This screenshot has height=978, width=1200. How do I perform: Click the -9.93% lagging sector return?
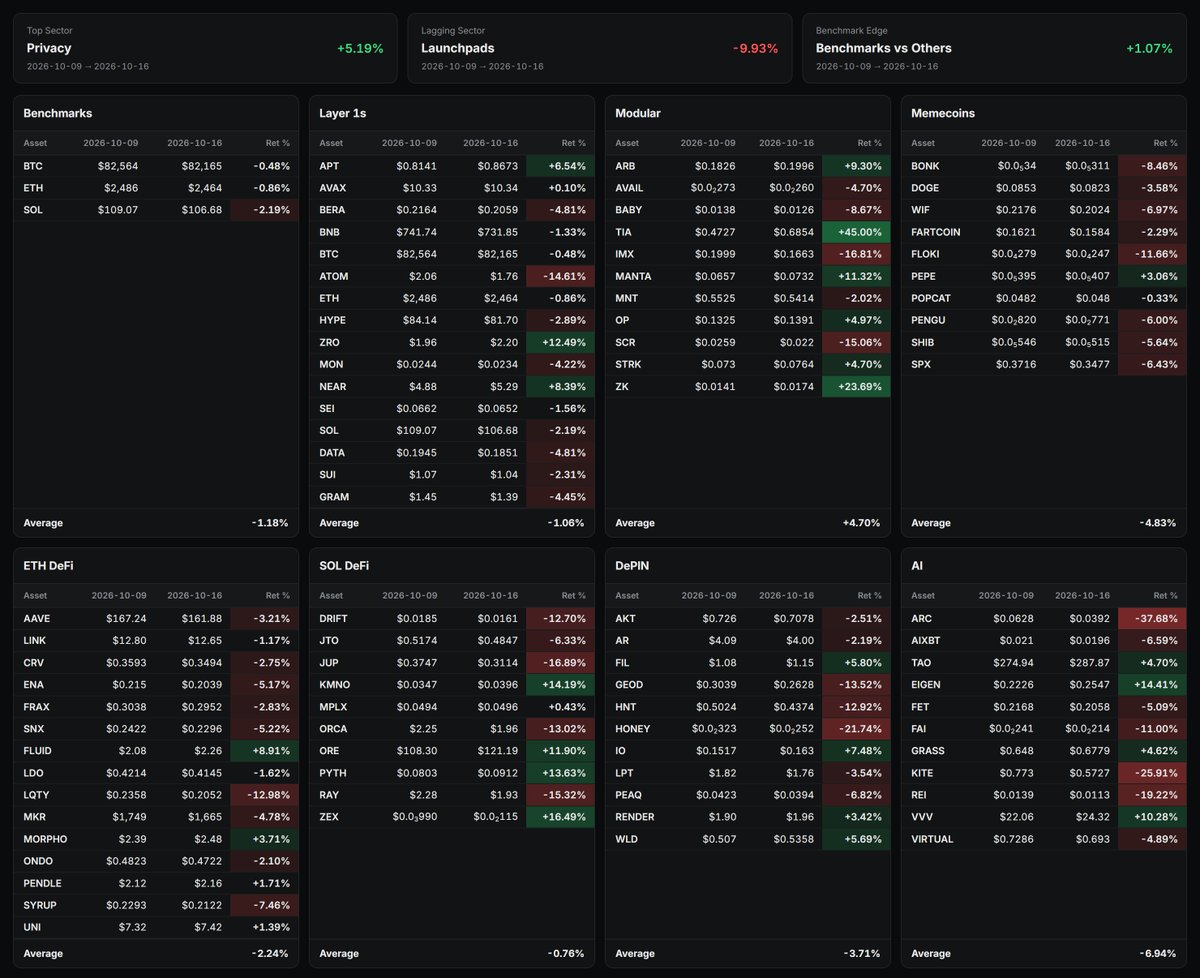(x=755, y=48)
